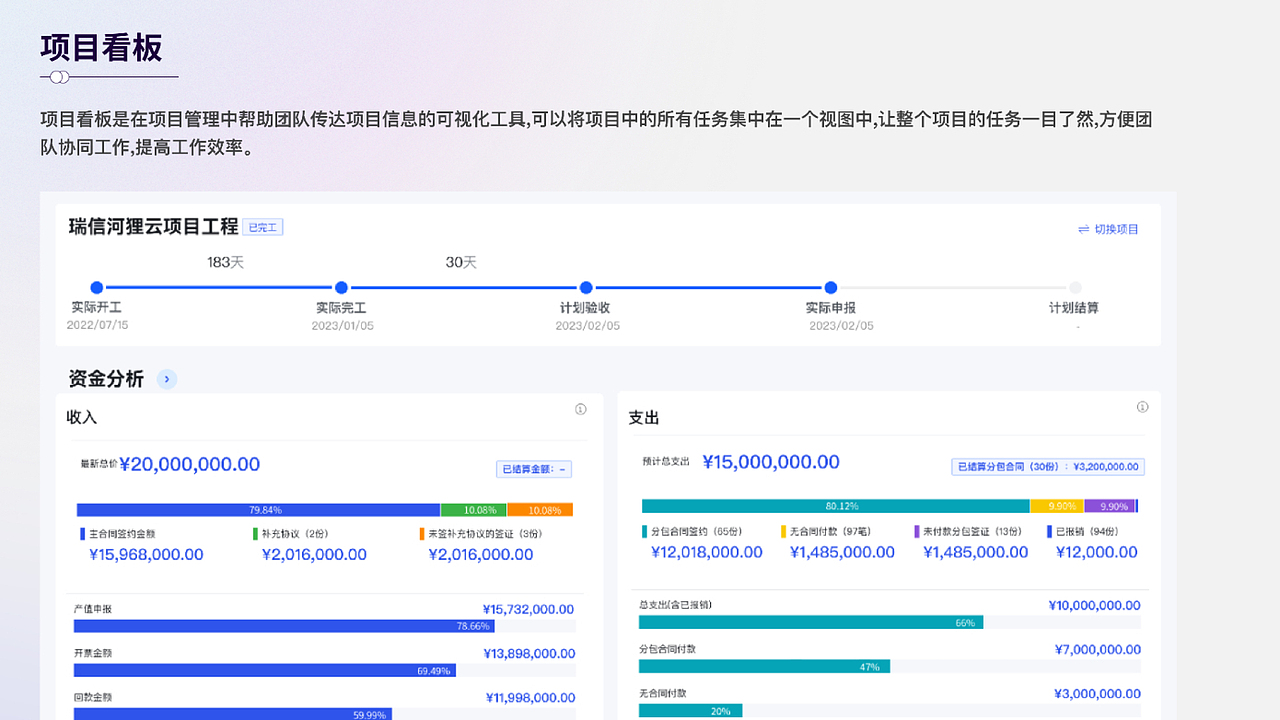Click the 产值申报 row label
Image resolution: width=1280 pixels, height=720 pixels.
92,609
